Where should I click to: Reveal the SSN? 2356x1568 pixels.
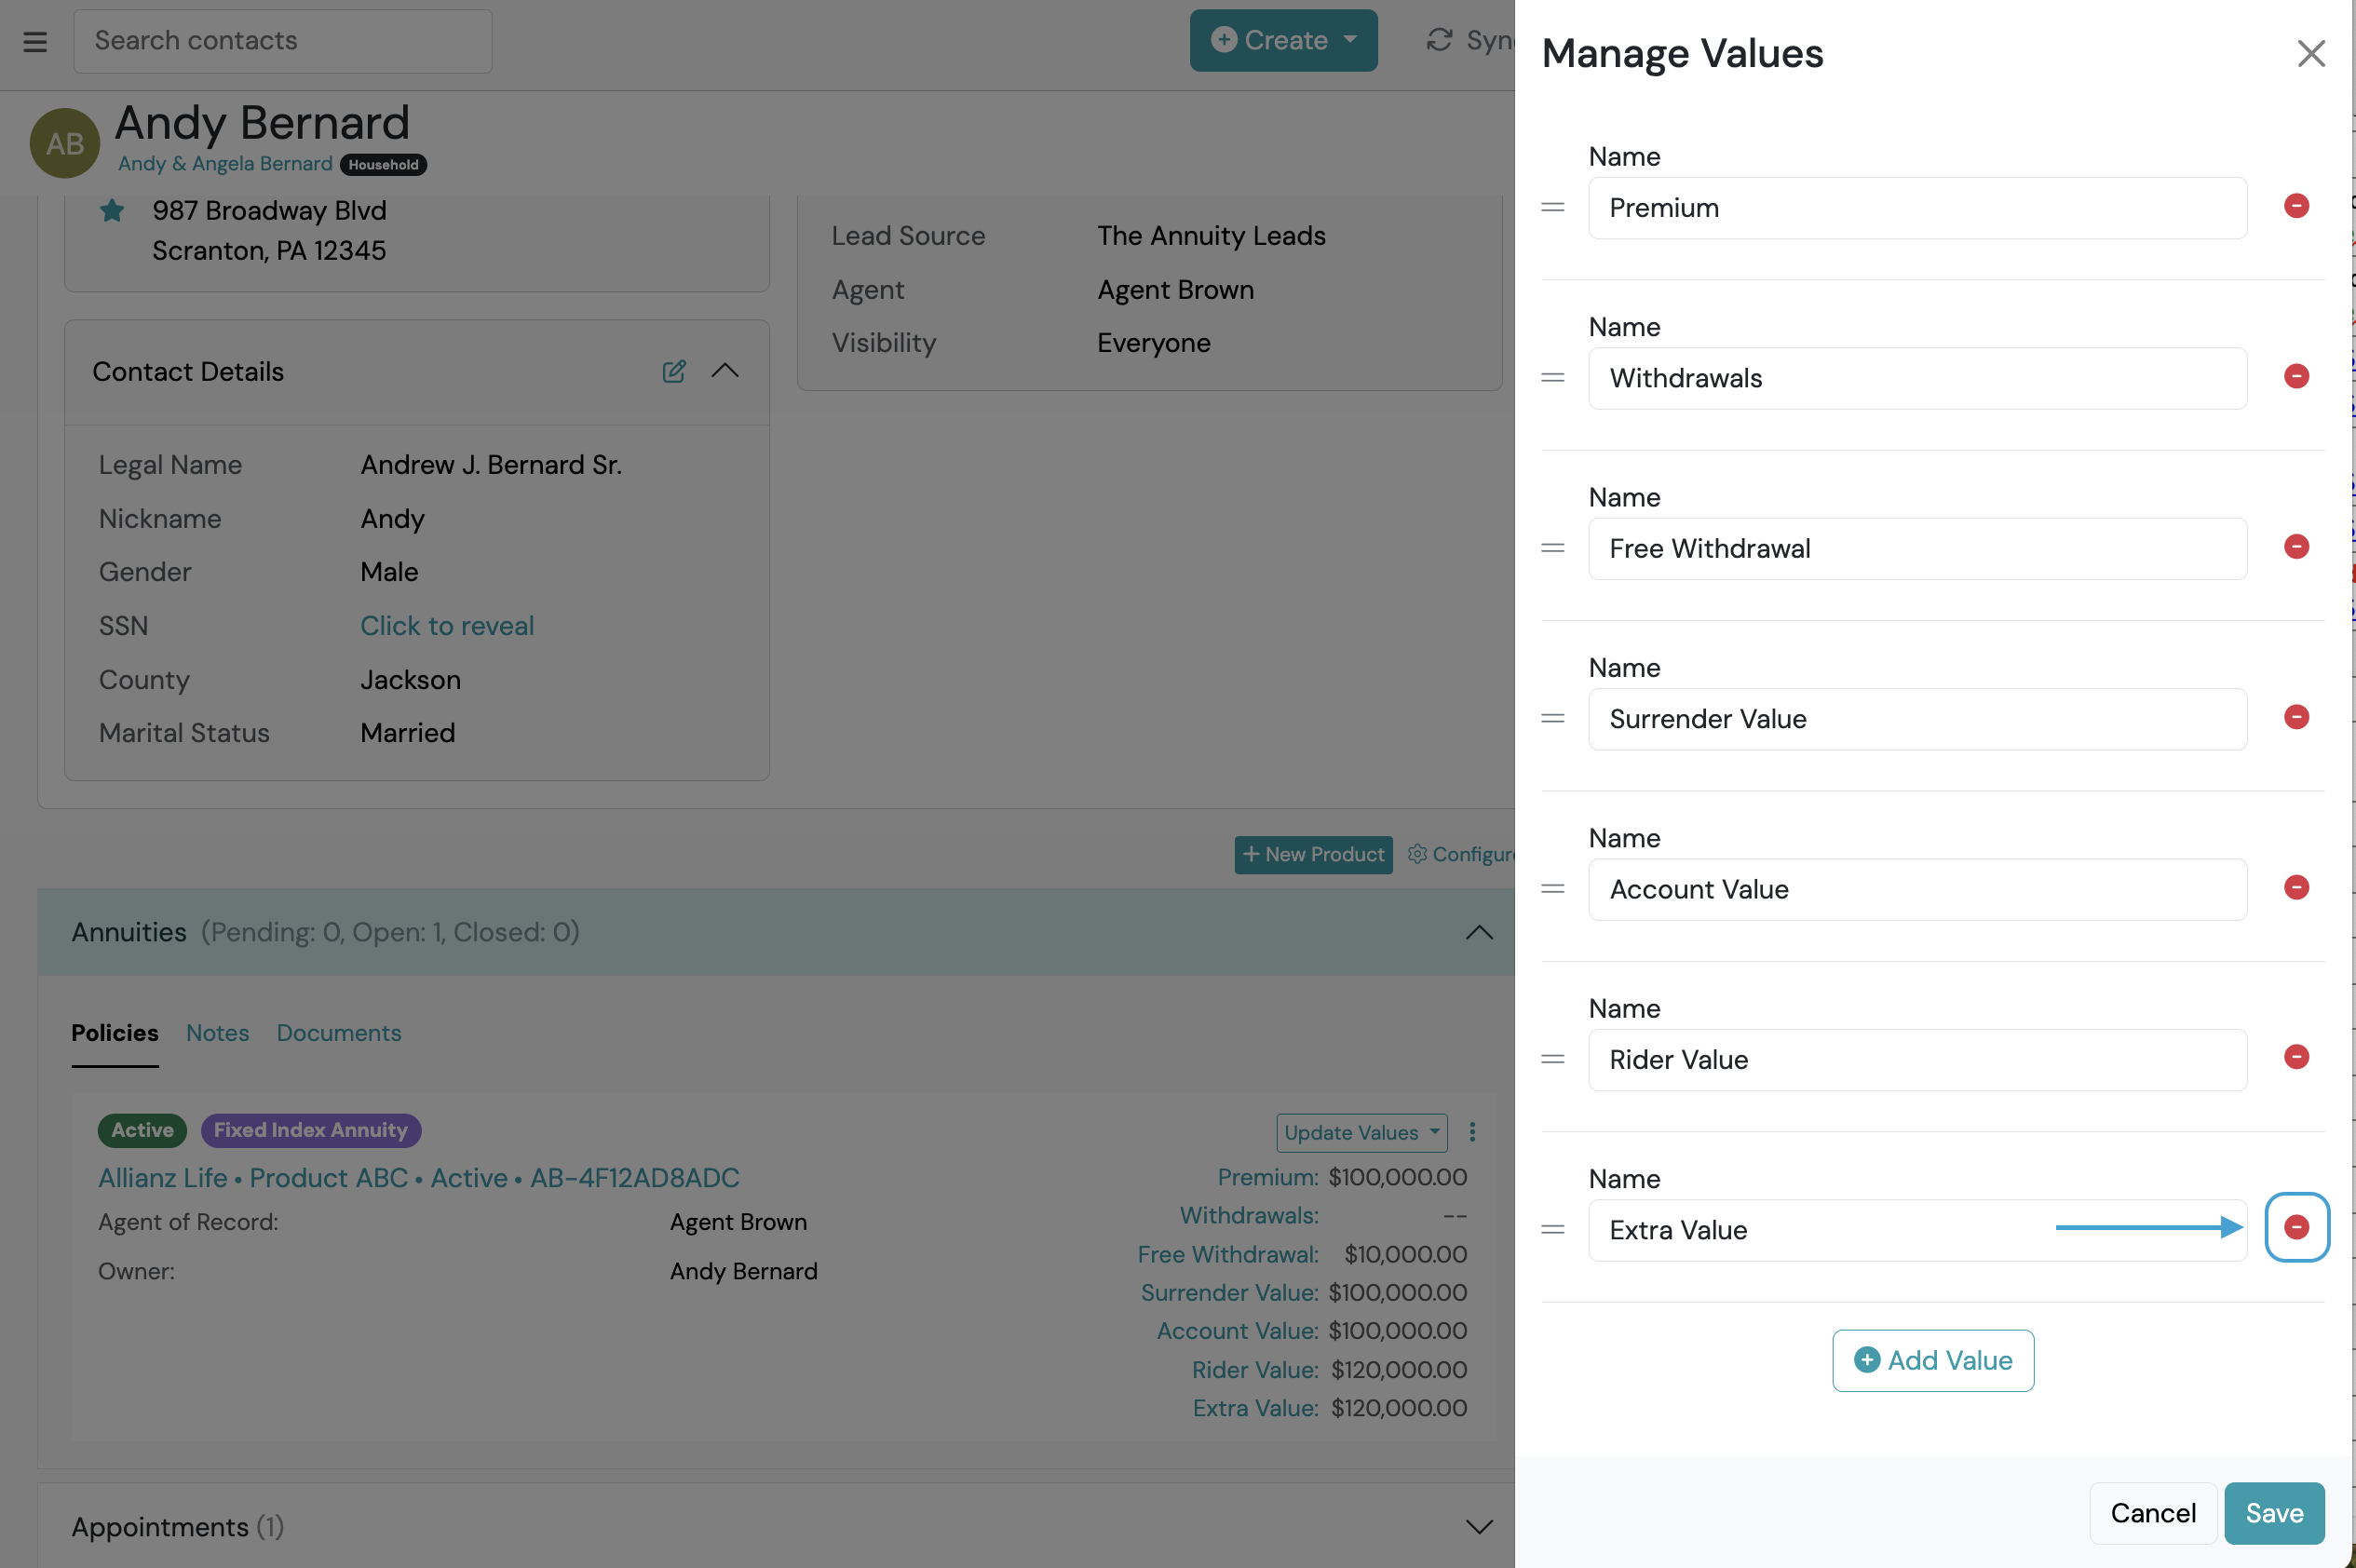point(447,626)
